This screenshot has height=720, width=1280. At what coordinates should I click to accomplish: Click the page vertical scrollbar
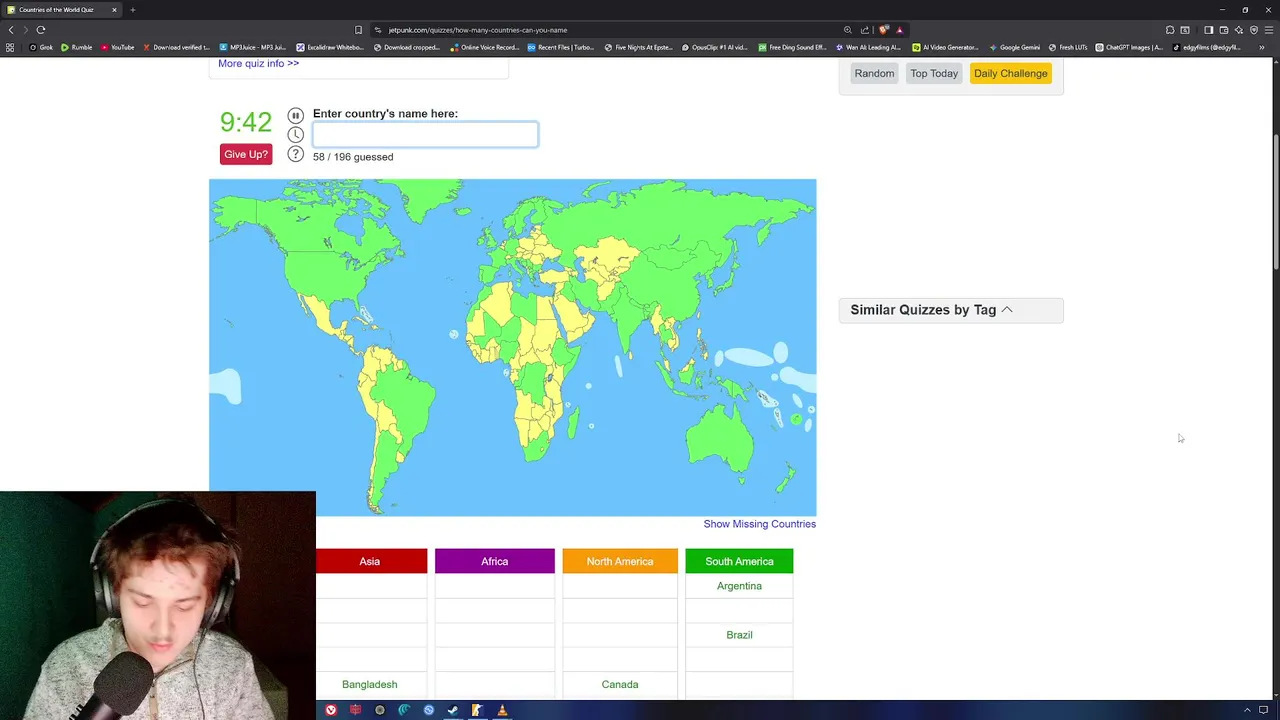coord(1275,200)
